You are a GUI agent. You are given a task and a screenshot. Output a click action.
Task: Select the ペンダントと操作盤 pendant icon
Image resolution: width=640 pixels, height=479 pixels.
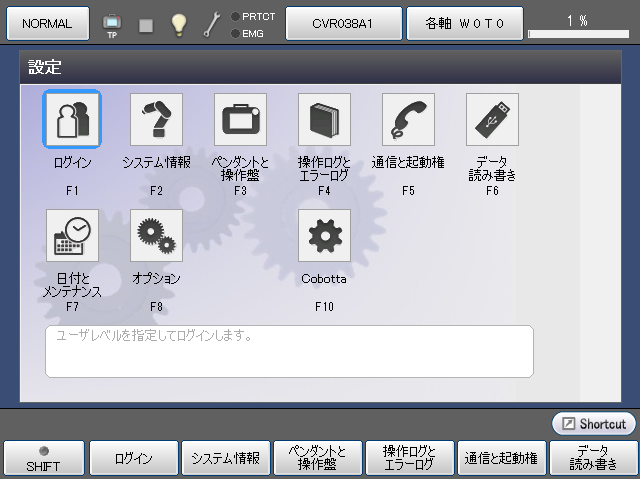[x=240, y=120]
